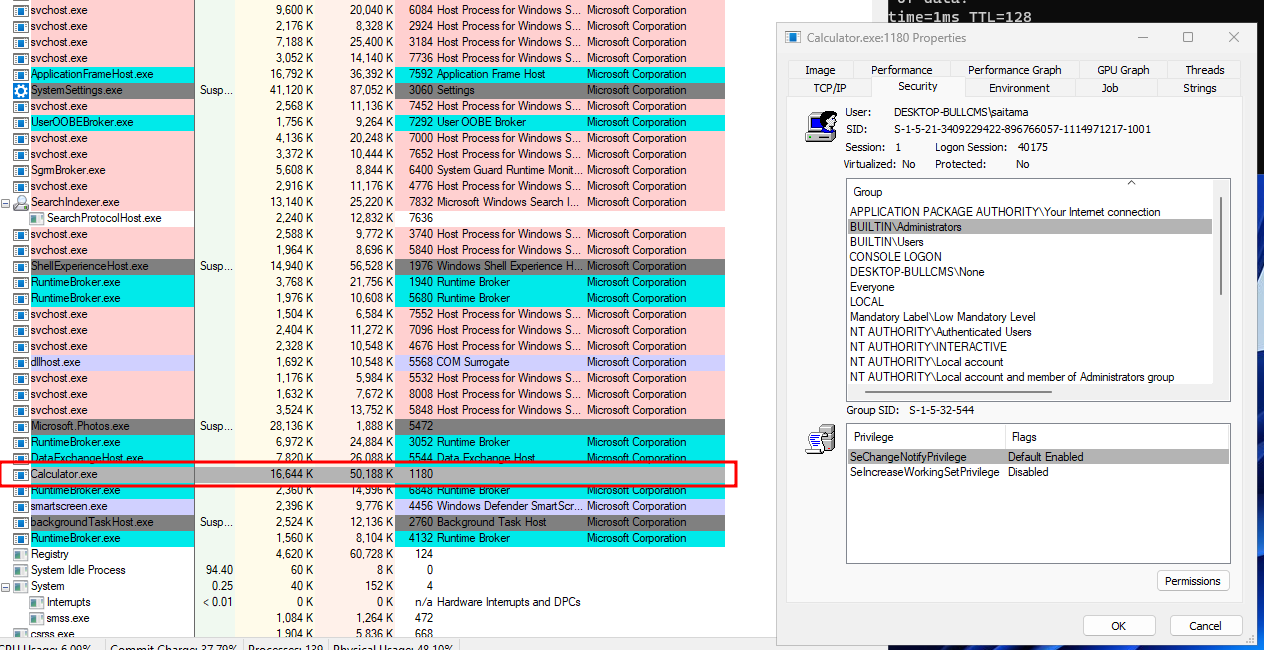
Task: Select the BUILTIN\Administrators group row
Action: click(1030, 227)
